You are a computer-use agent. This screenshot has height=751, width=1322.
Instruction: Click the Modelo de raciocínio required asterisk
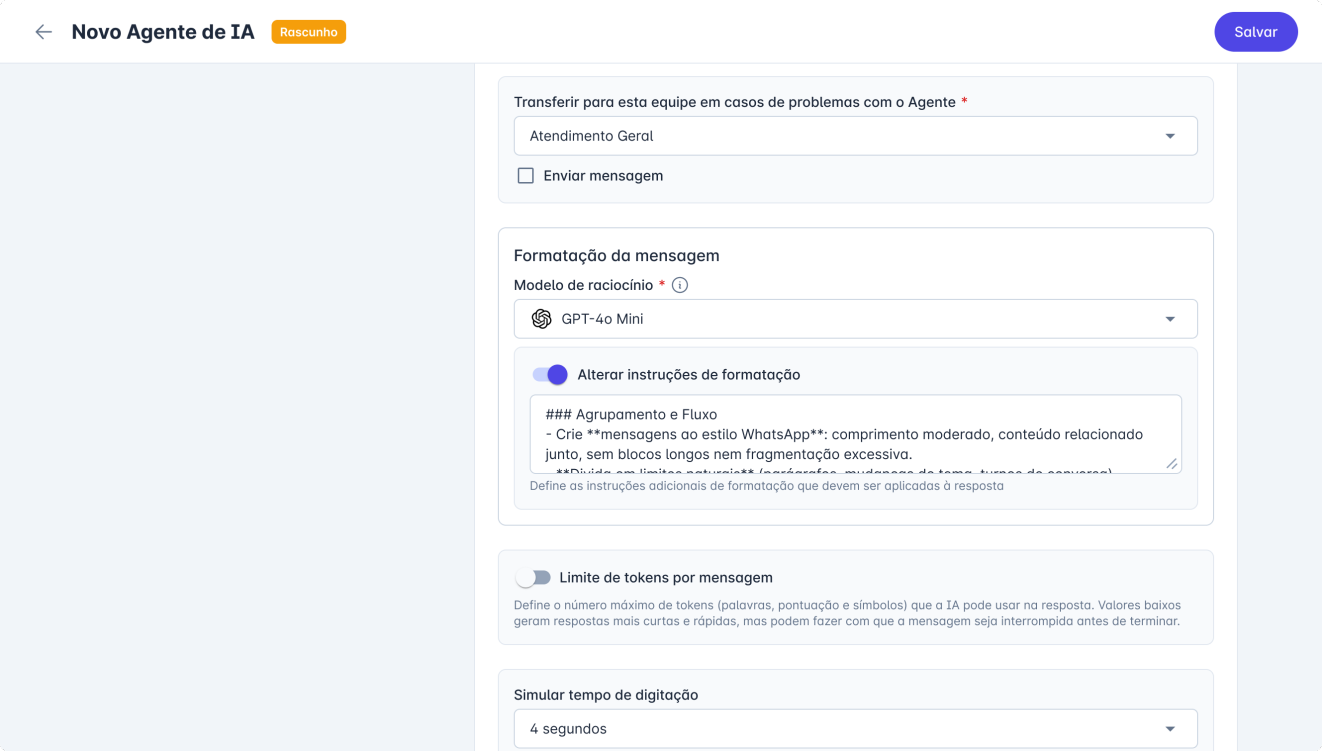[663, 284]
